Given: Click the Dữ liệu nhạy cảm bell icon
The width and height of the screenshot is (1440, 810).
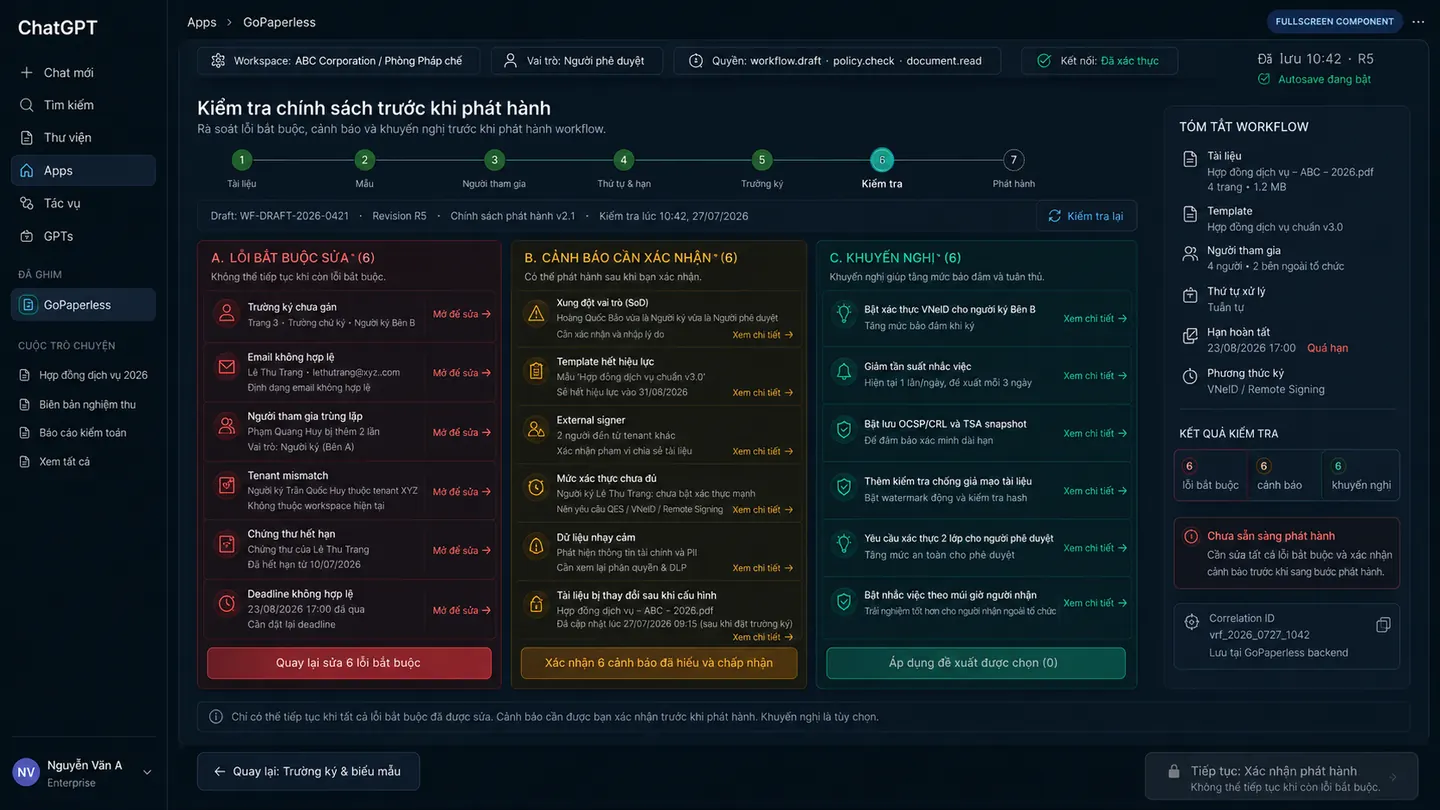Looking at the screenshot, I should 537,545.
